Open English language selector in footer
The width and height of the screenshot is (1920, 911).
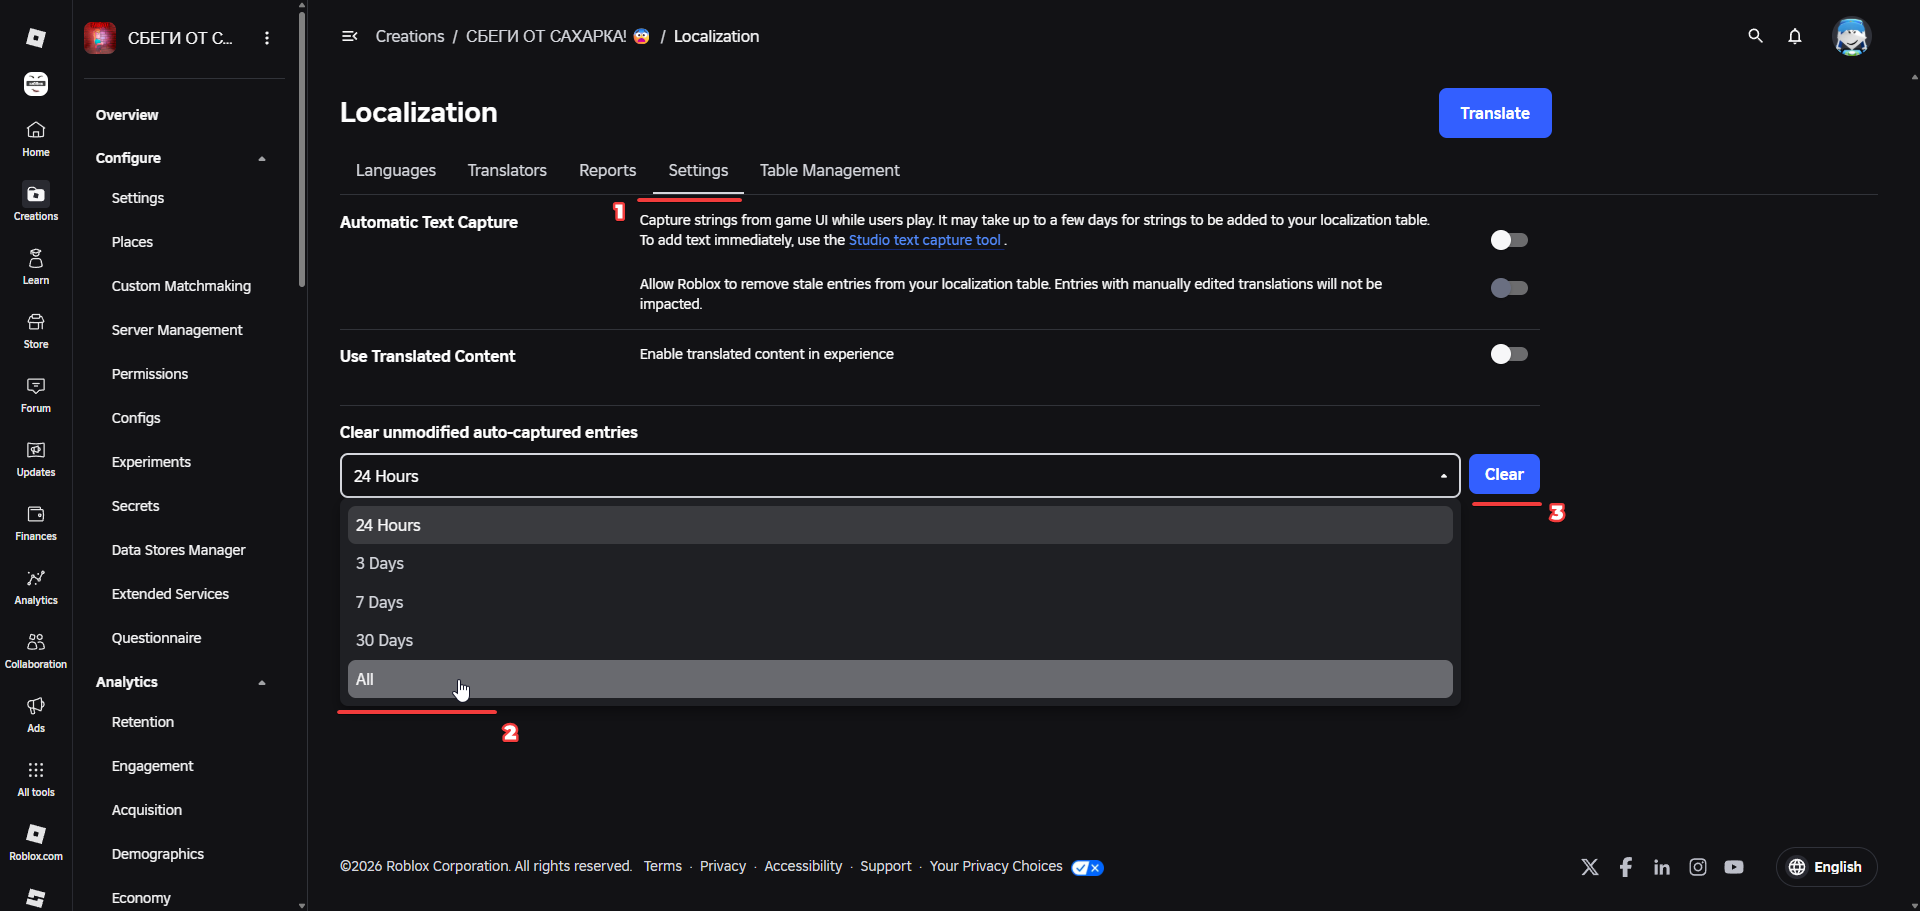(x=1826, y=867)
